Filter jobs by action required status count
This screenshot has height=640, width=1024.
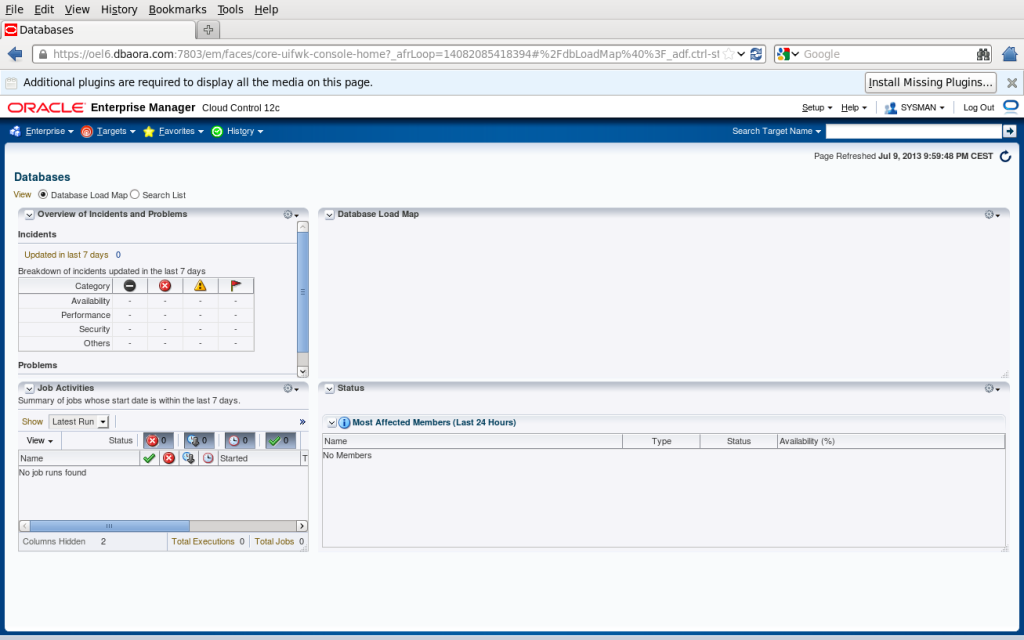[199, 441]
